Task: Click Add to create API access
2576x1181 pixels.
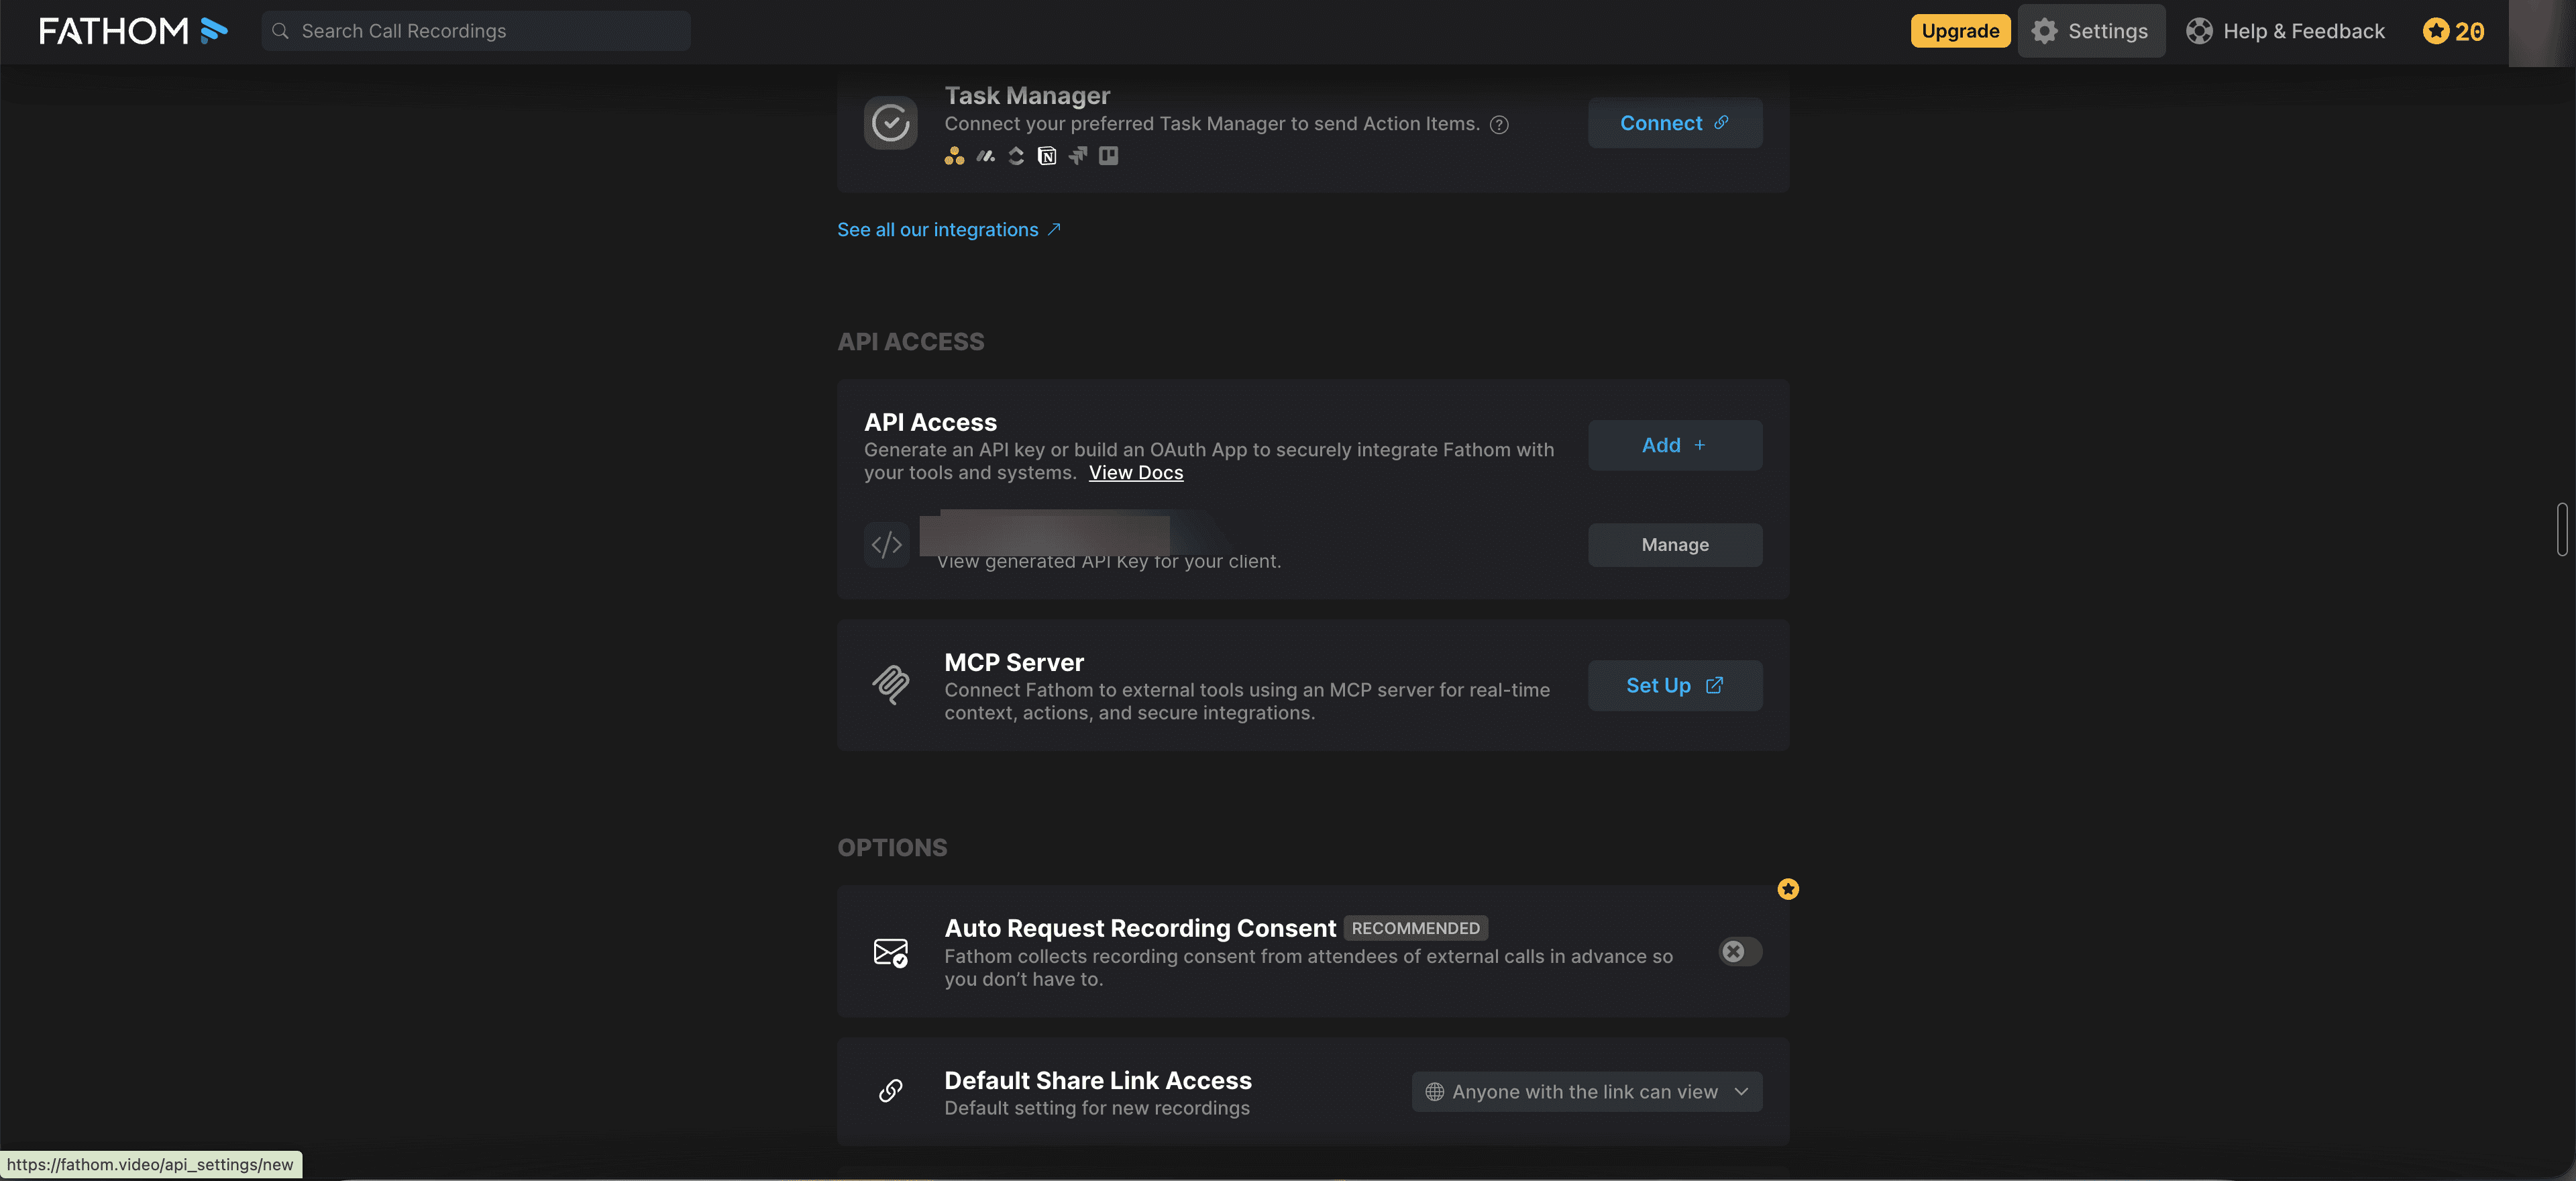Action: point(1675,445)
